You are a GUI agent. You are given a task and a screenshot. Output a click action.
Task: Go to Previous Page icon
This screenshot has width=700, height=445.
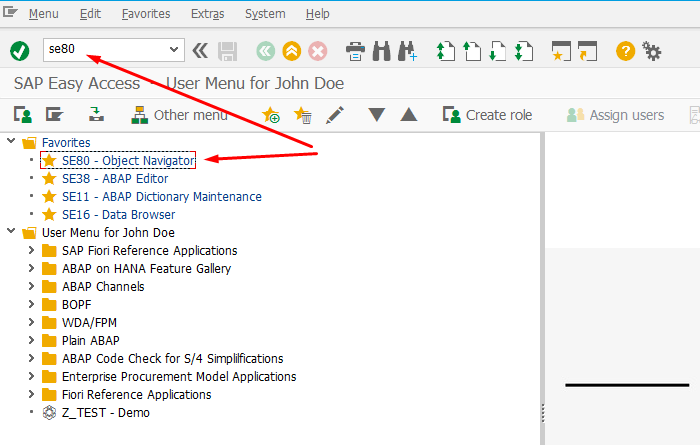coord(472,51)
